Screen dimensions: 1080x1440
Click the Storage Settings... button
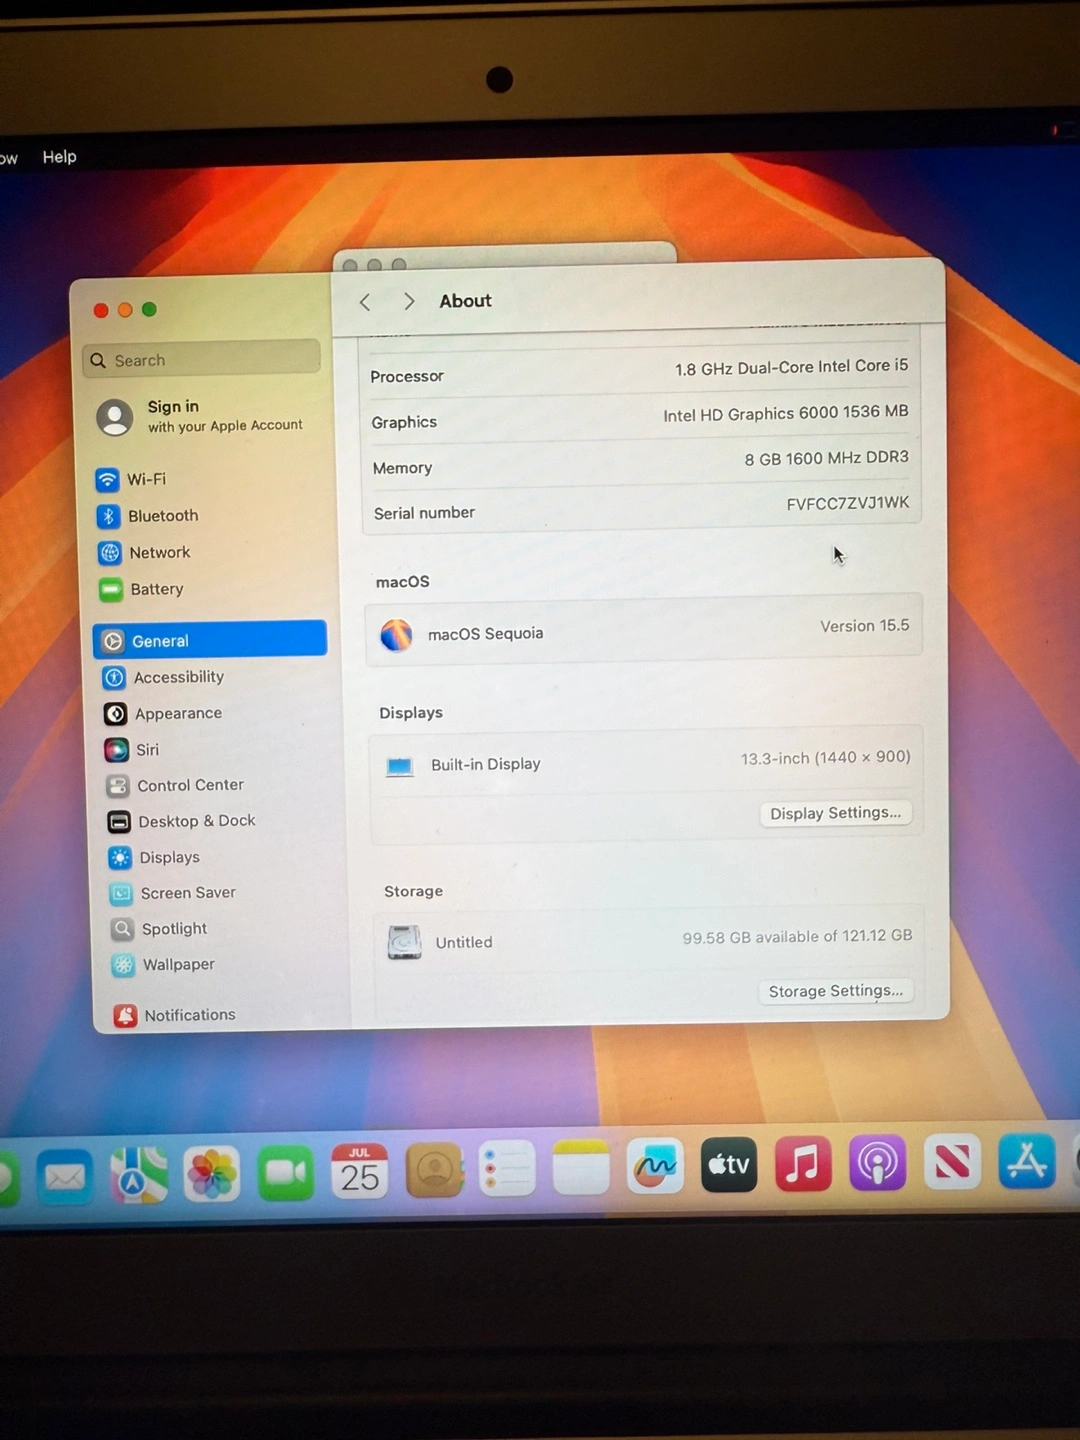point(836,991)
